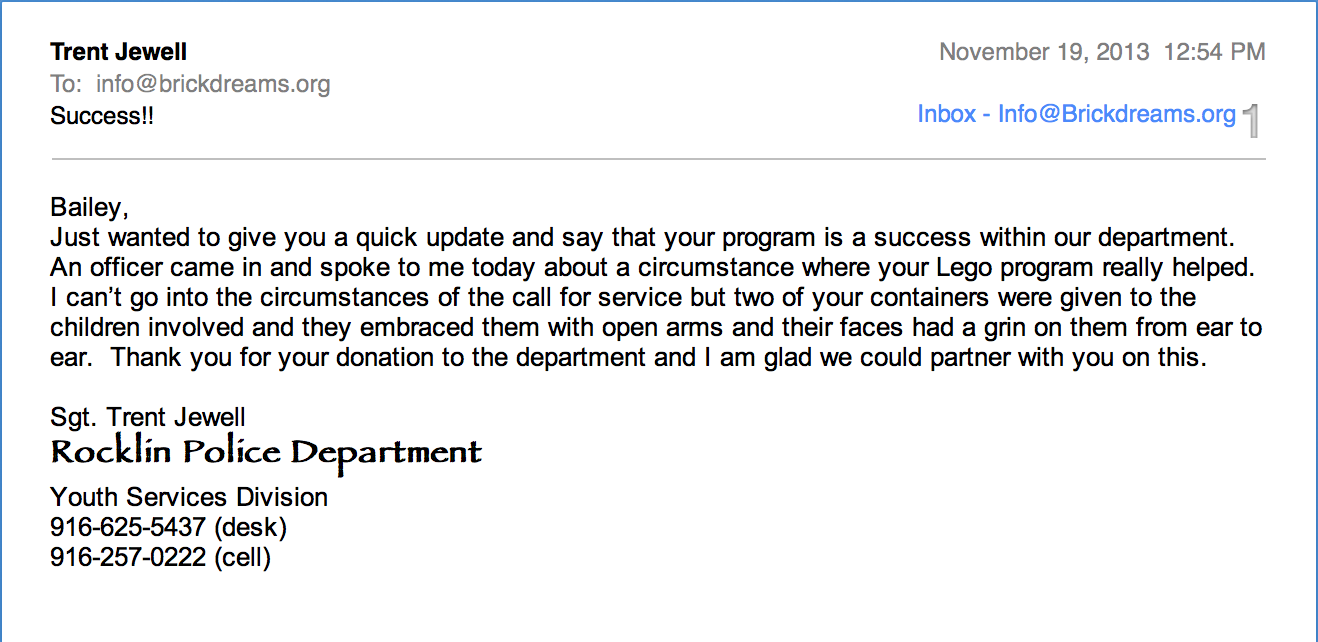Click the info@brickdreams.org recipient address
Image resolution: width=1318 pixels, height=642 pixels.
coord(213,84)
